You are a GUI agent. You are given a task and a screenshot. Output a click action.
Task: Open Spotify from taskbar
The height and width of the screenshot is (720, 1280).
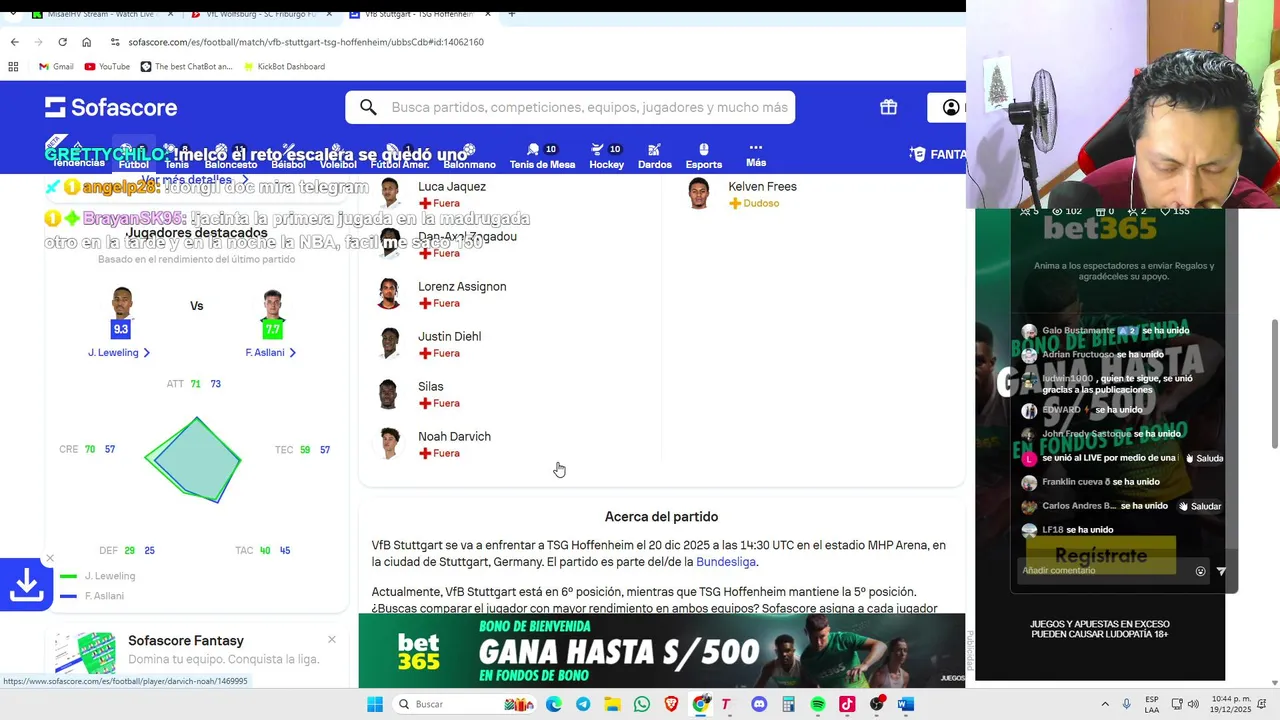(817, 704)
